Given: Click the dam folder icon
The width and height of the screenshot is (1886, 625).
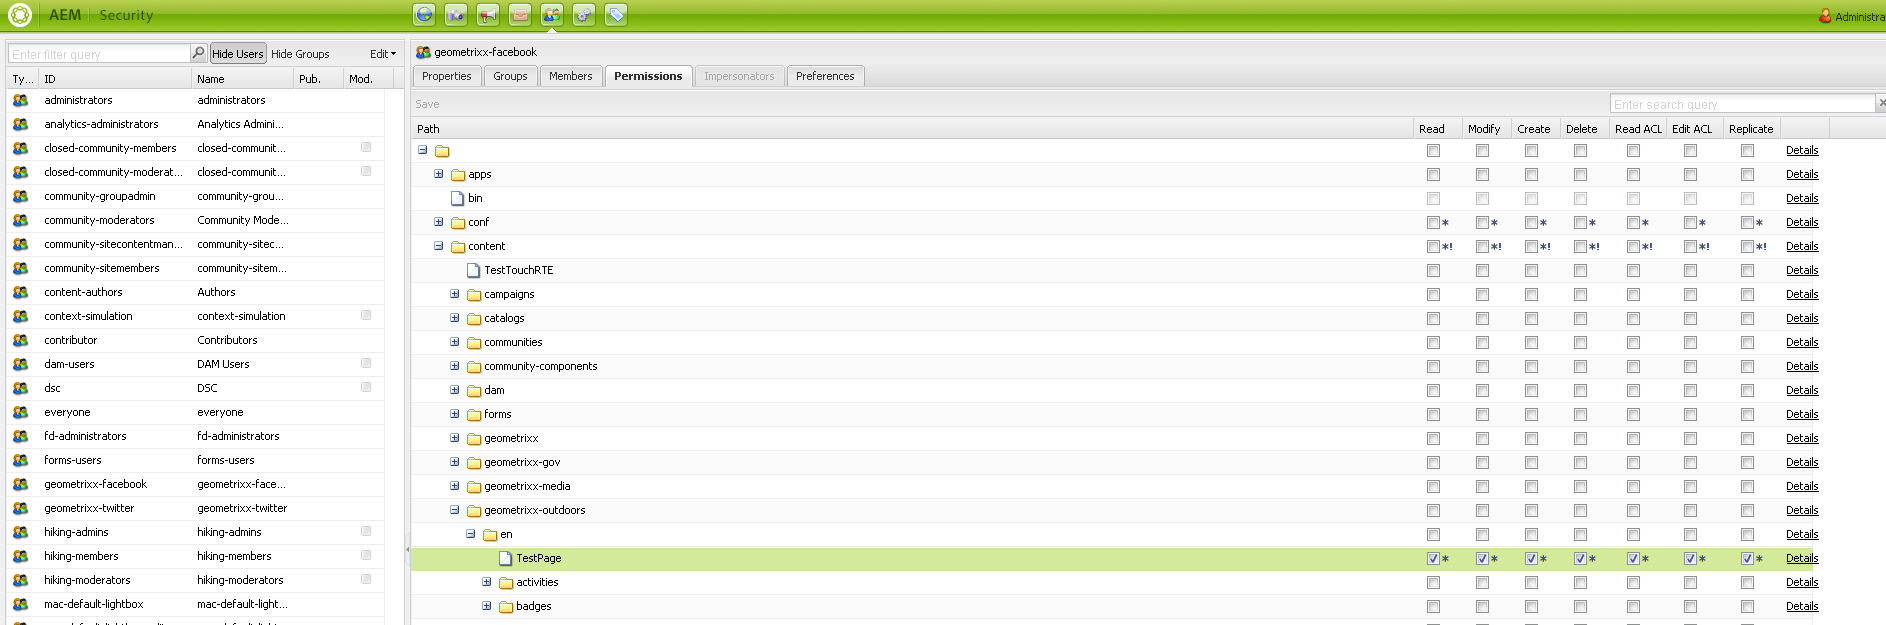Looking at the screenshot, I should pos(474,391).
